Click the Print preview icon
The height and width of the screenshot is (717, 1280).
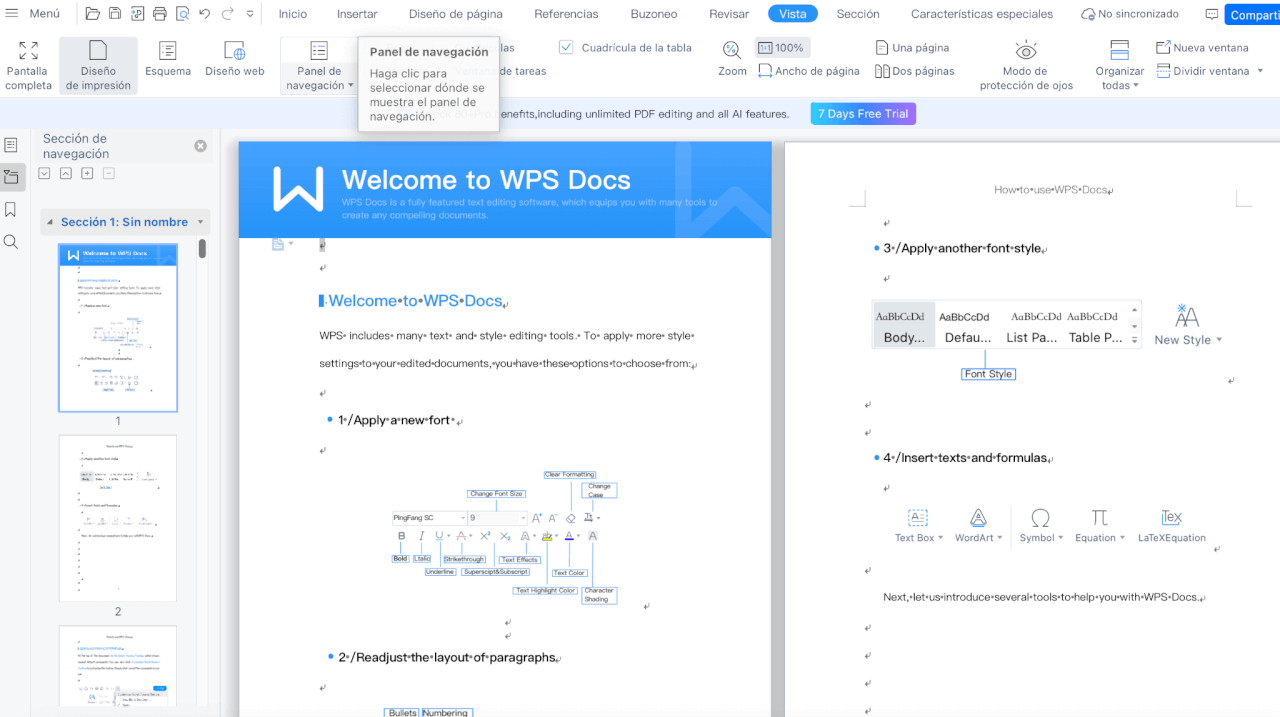point(182,14)
